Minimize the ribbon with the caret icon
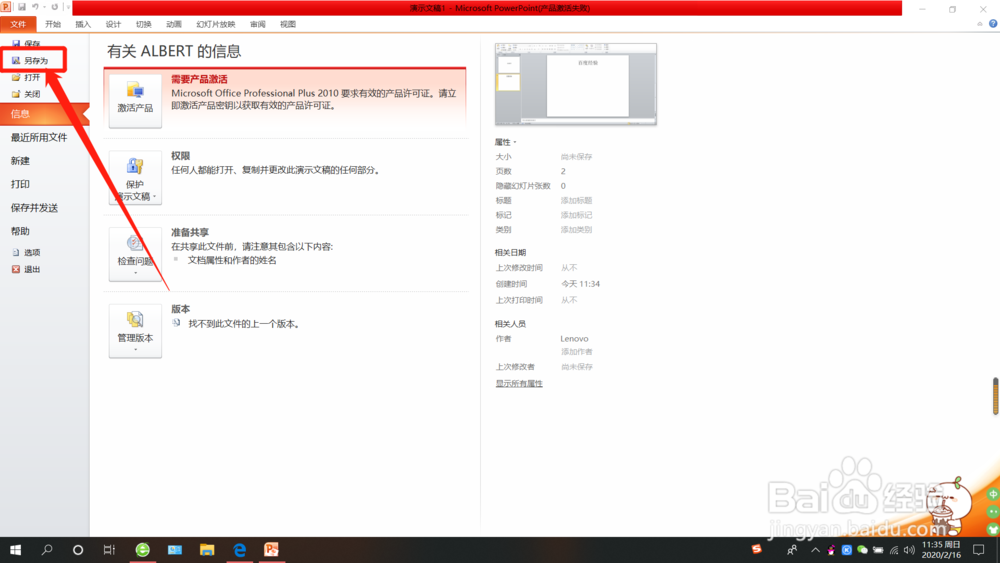This screenshot has width=1000, height=563. click(980, 24)
